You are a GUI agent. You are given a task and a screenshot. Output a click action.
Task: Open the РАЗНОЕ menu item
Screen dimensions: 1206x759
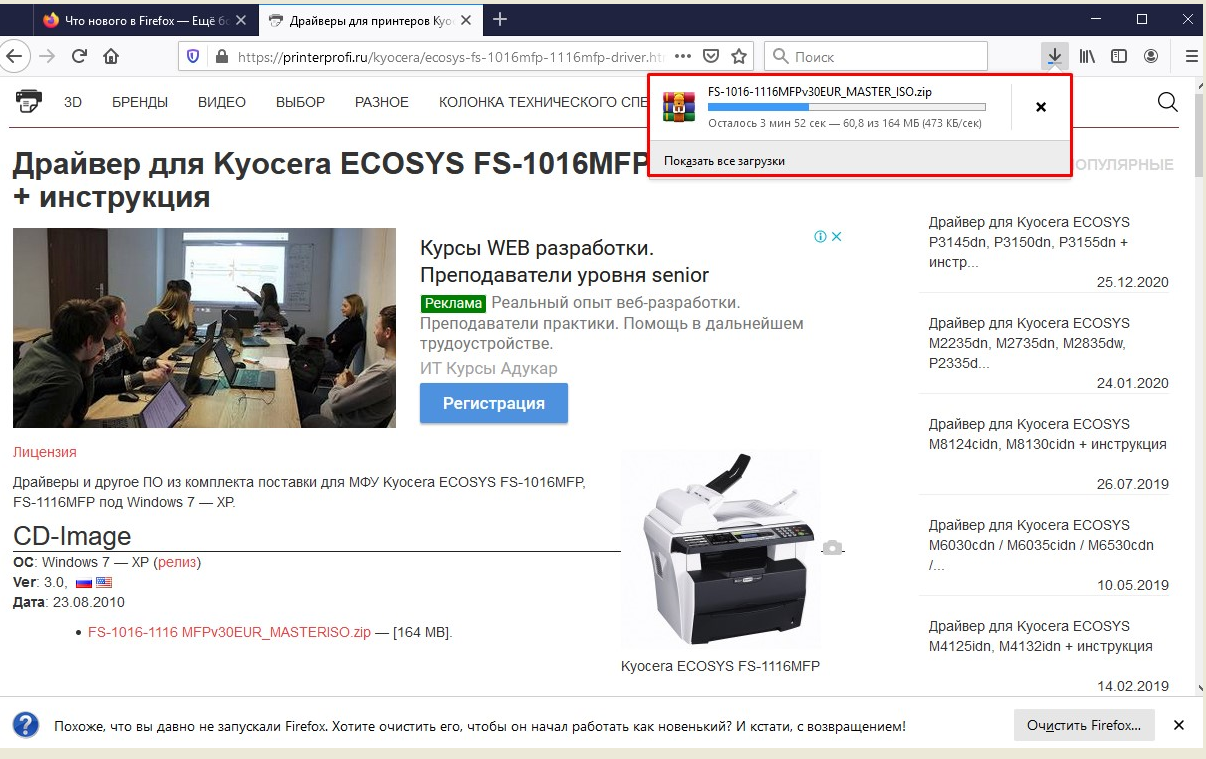point(382,102)
